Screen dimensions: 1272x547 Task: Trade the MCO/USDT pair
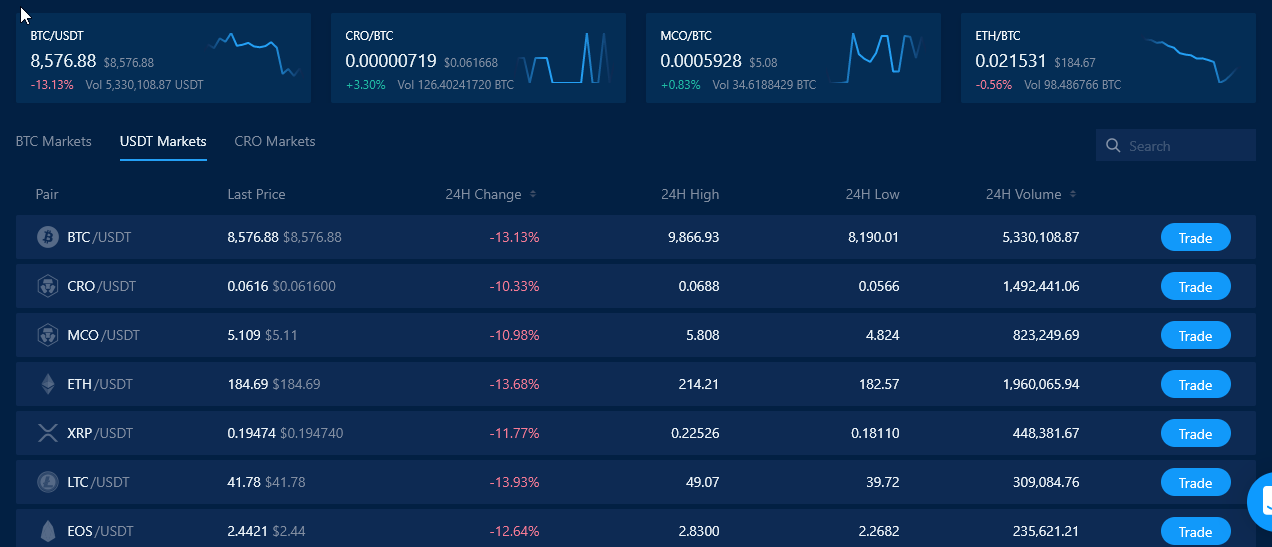(1196, 335)
